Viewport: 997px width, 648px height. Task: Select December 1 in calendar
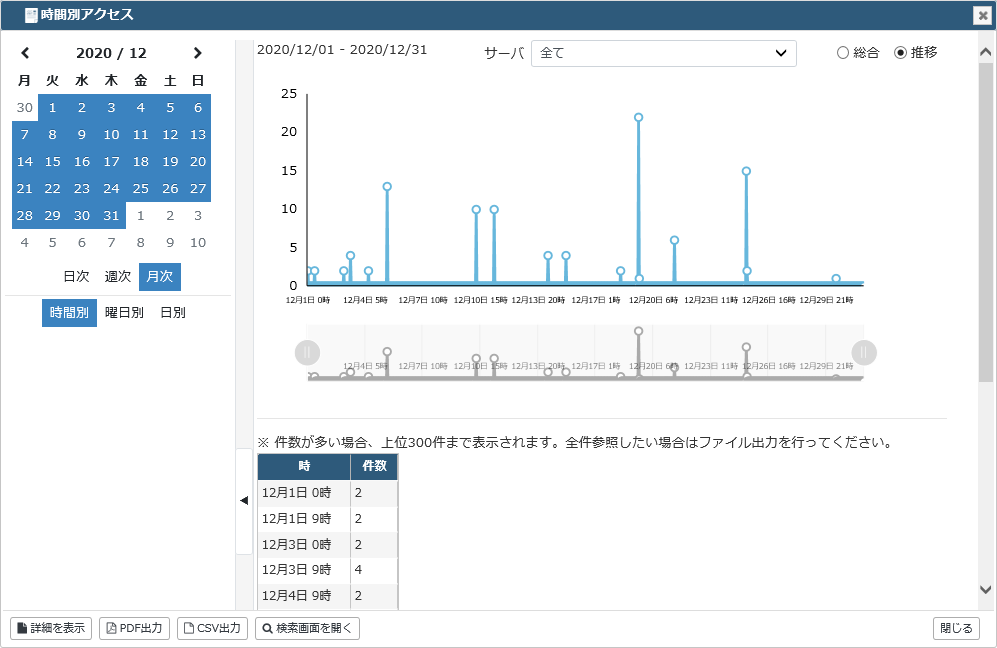click(53, 107)
